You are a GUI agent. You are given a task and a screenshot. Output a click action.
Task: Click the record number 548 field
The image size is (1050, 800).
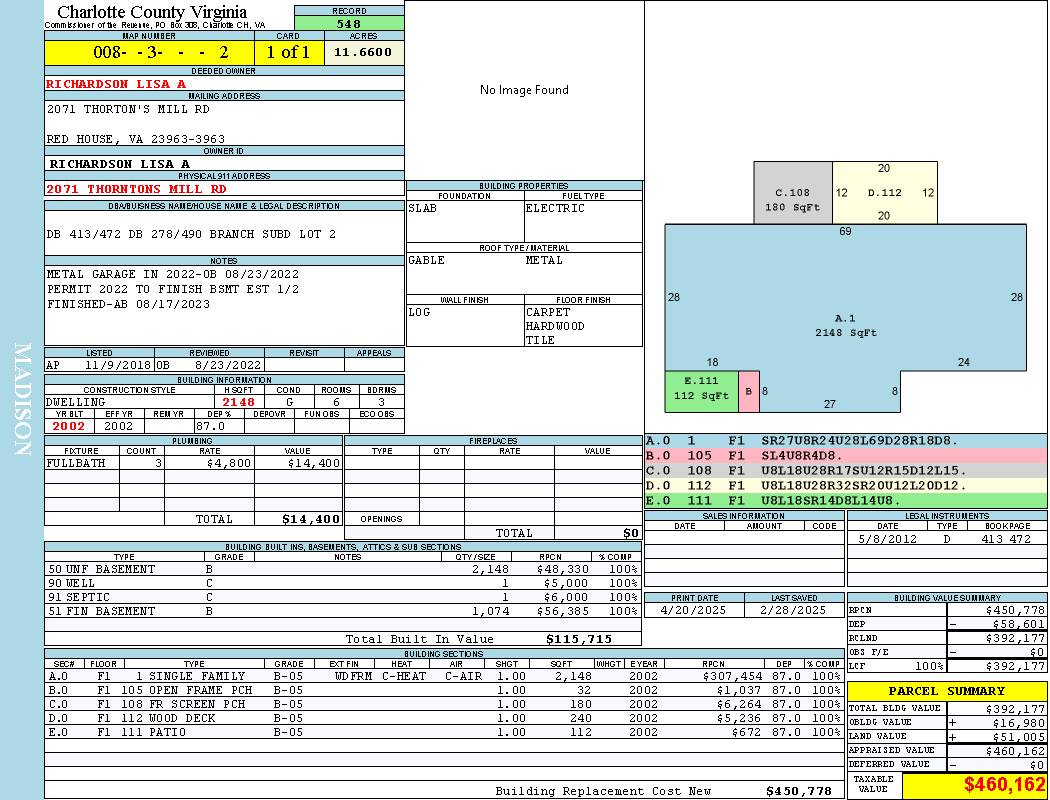pyautogui.click(x=349, y=23)
